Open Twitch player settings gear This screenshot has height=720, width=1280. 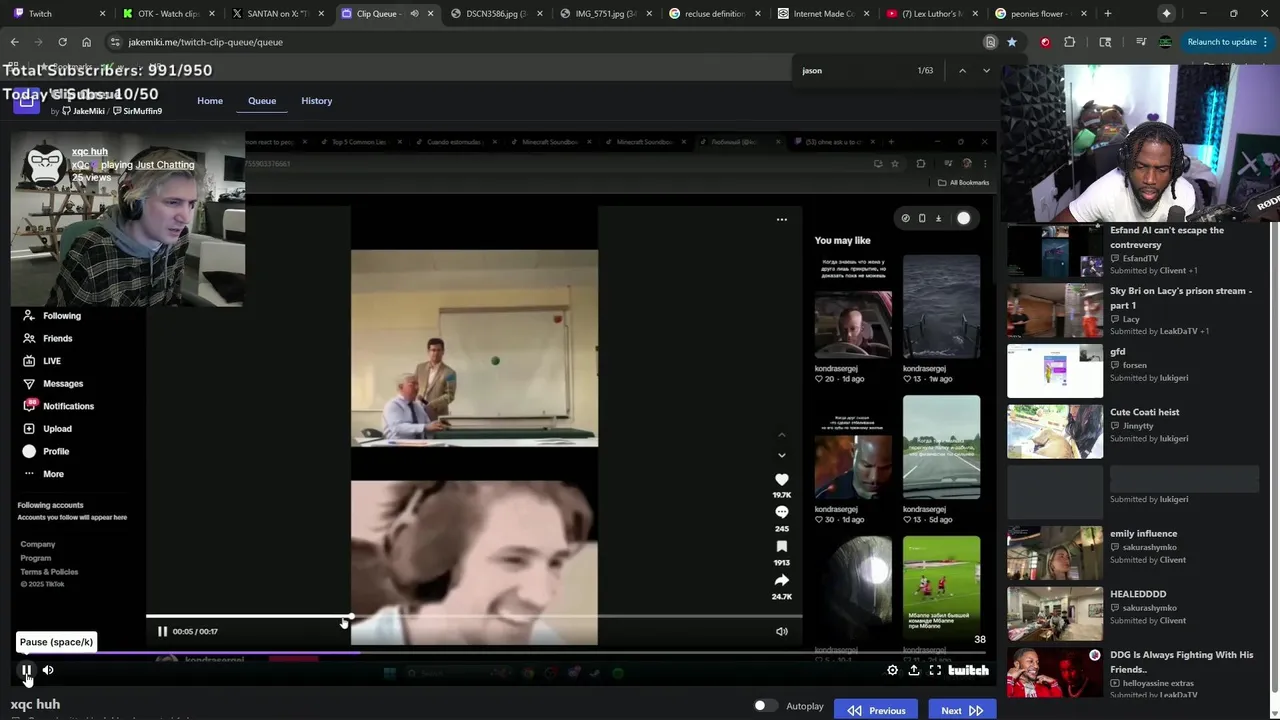click(893, 670)
